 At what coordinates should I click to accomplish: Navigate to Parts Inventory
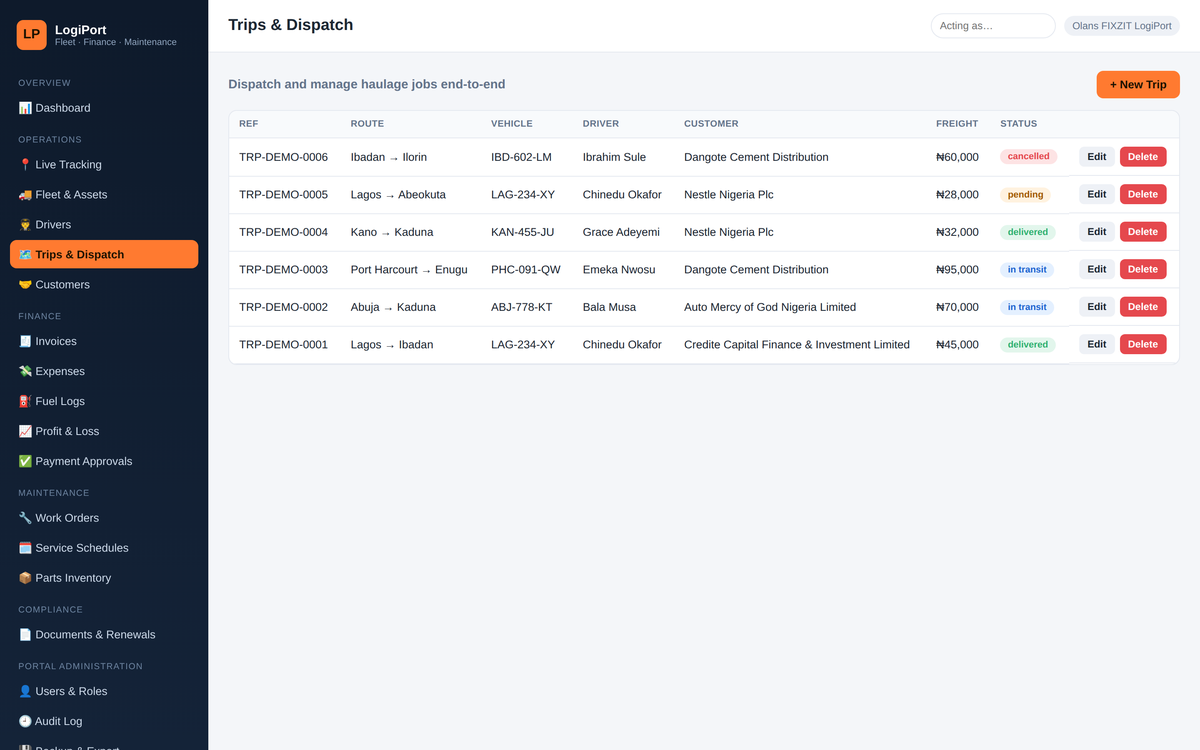point(104,578)
